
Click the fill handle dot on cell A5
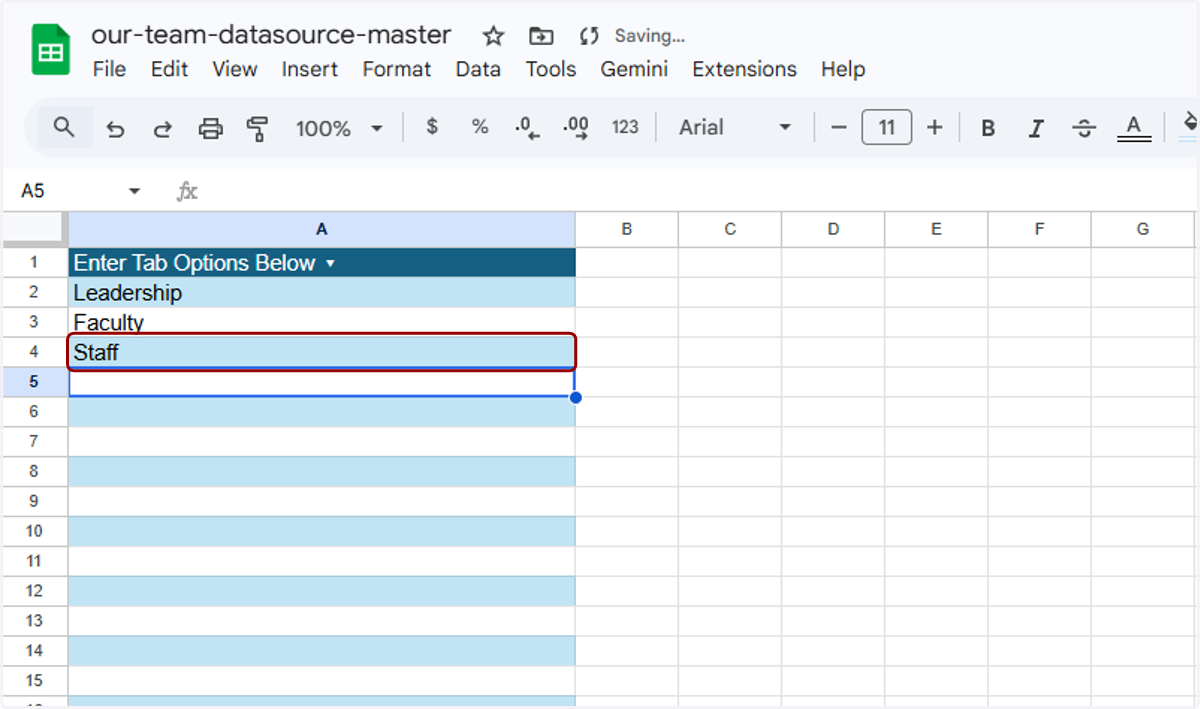(575, 398)
